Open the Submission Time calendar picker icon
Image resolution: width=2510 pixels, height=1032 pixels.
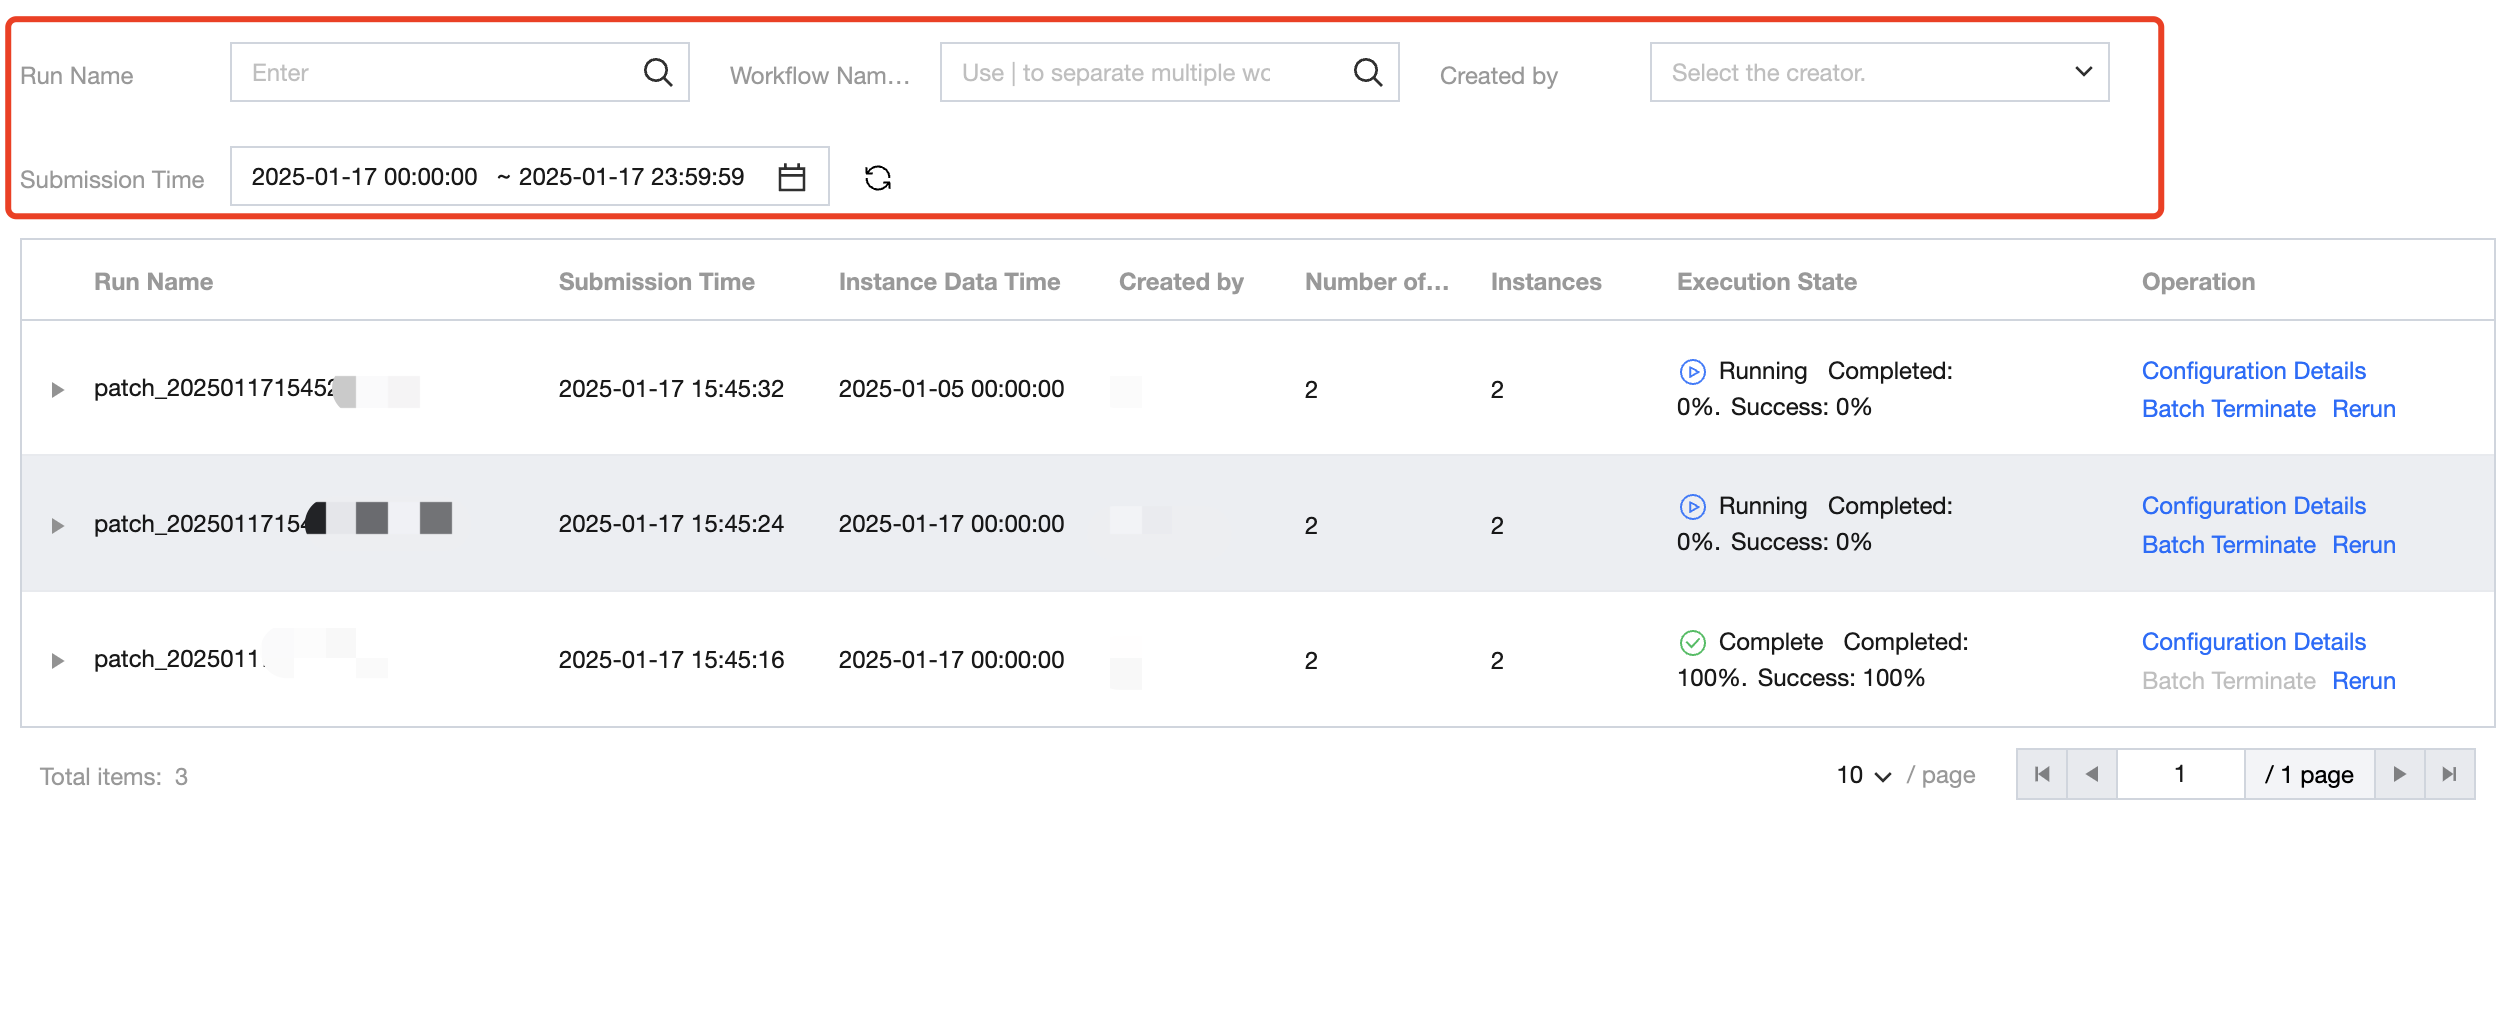pos(791,177)
